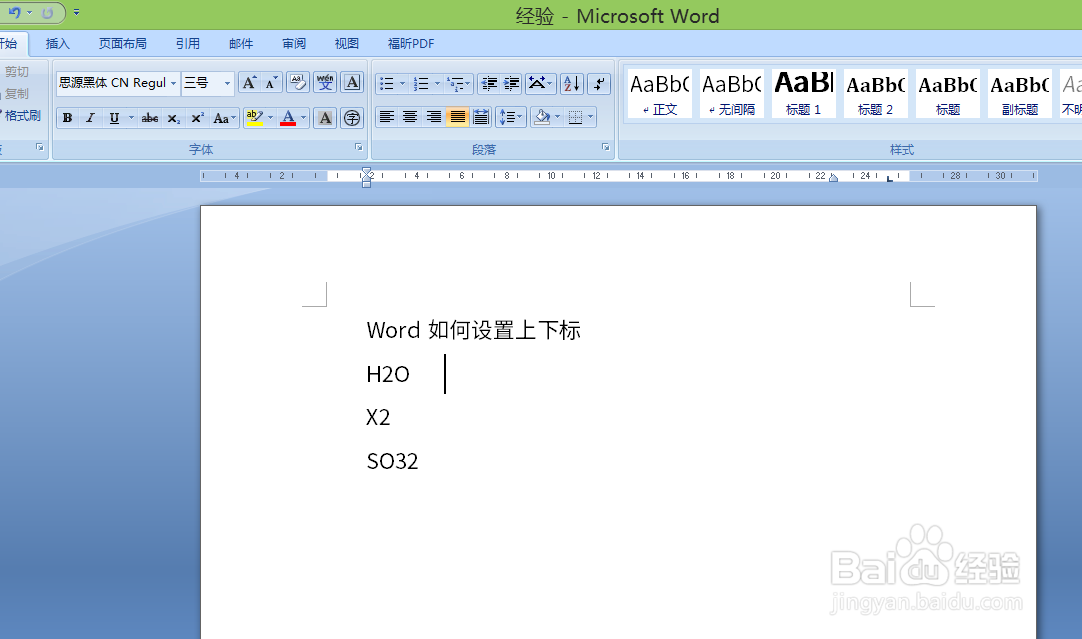The height and width of the screenshot is (639, 1082).
Task: Click the numbered list button
Action: point(420,83)
